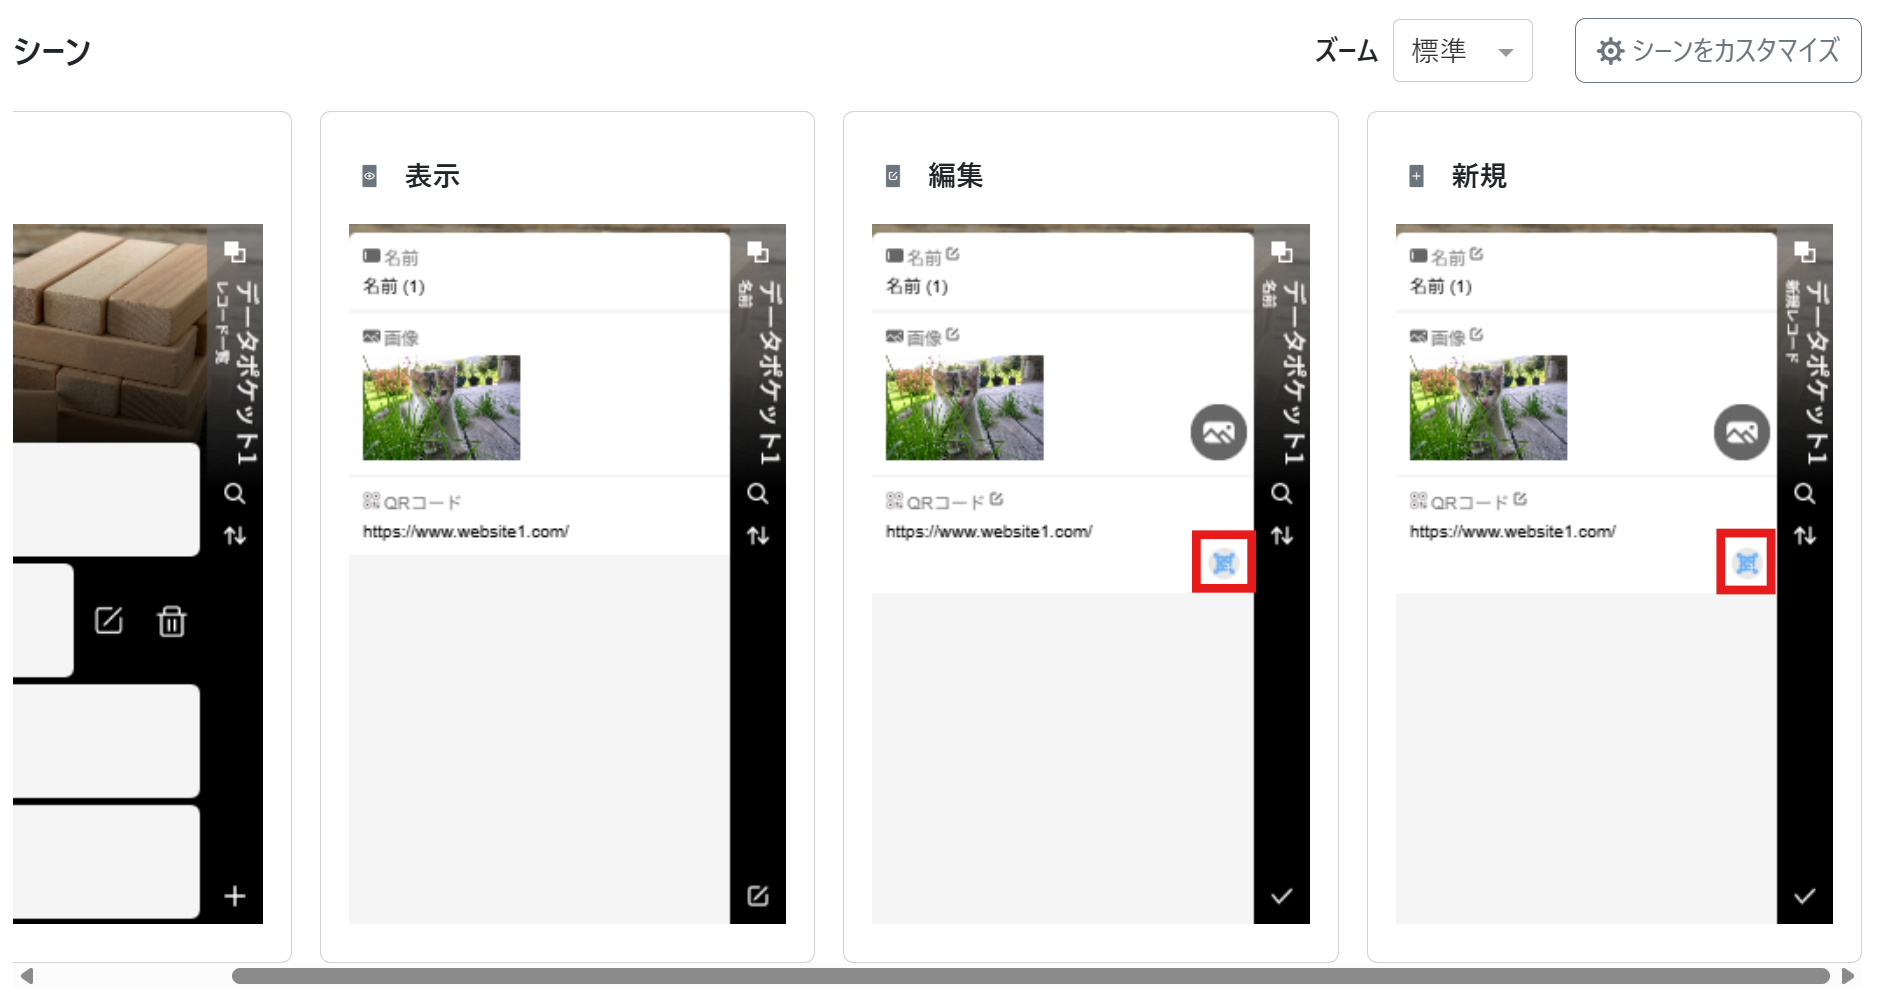Click kitten thumbnail in 表示 scene
Image resolution: width=1880 pixels, height=988 pixels.
tap(441, 408)
